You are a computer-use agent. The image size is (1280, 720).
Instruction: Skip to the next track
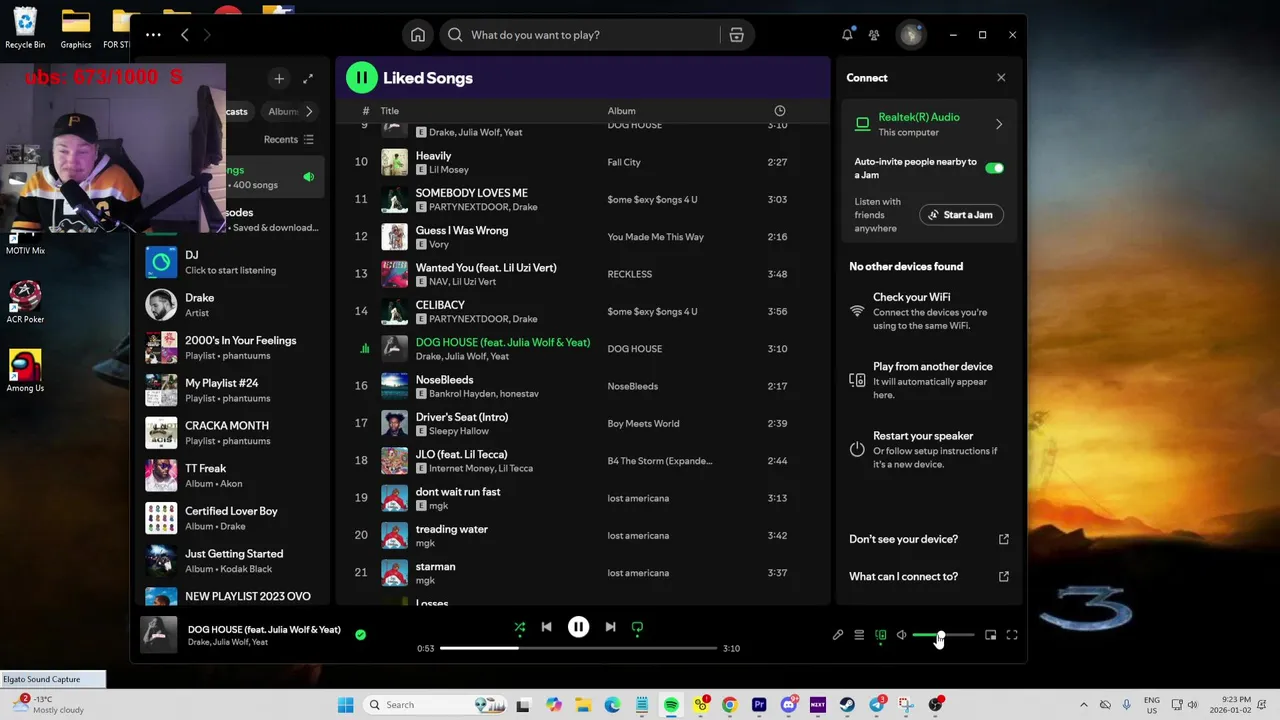coord(610,627)
